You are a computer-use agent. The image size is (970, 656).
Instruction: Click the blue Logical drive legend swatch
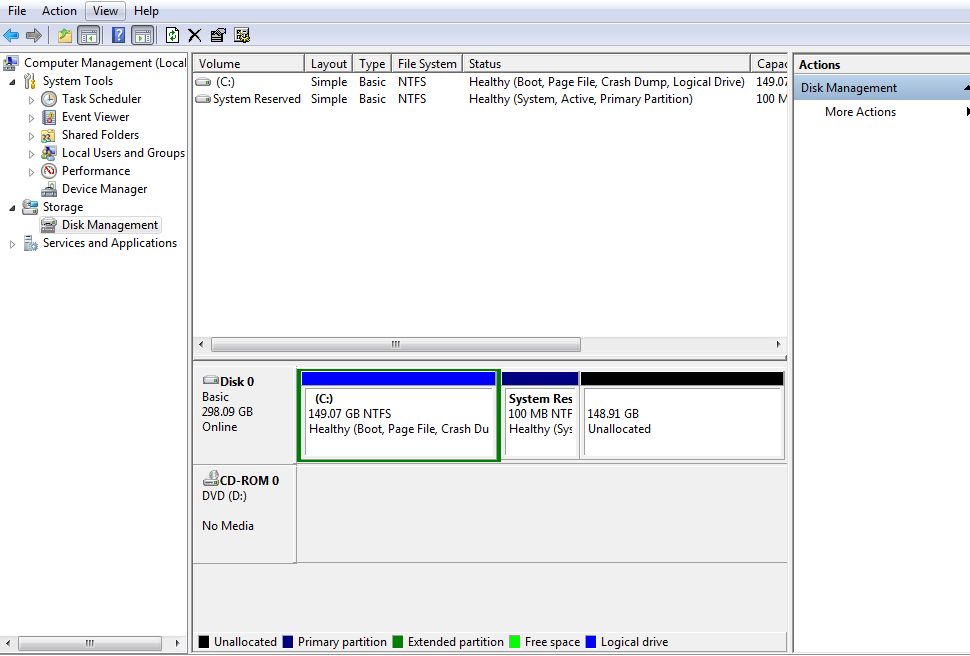pyautogui.click(x=591, y=642)
